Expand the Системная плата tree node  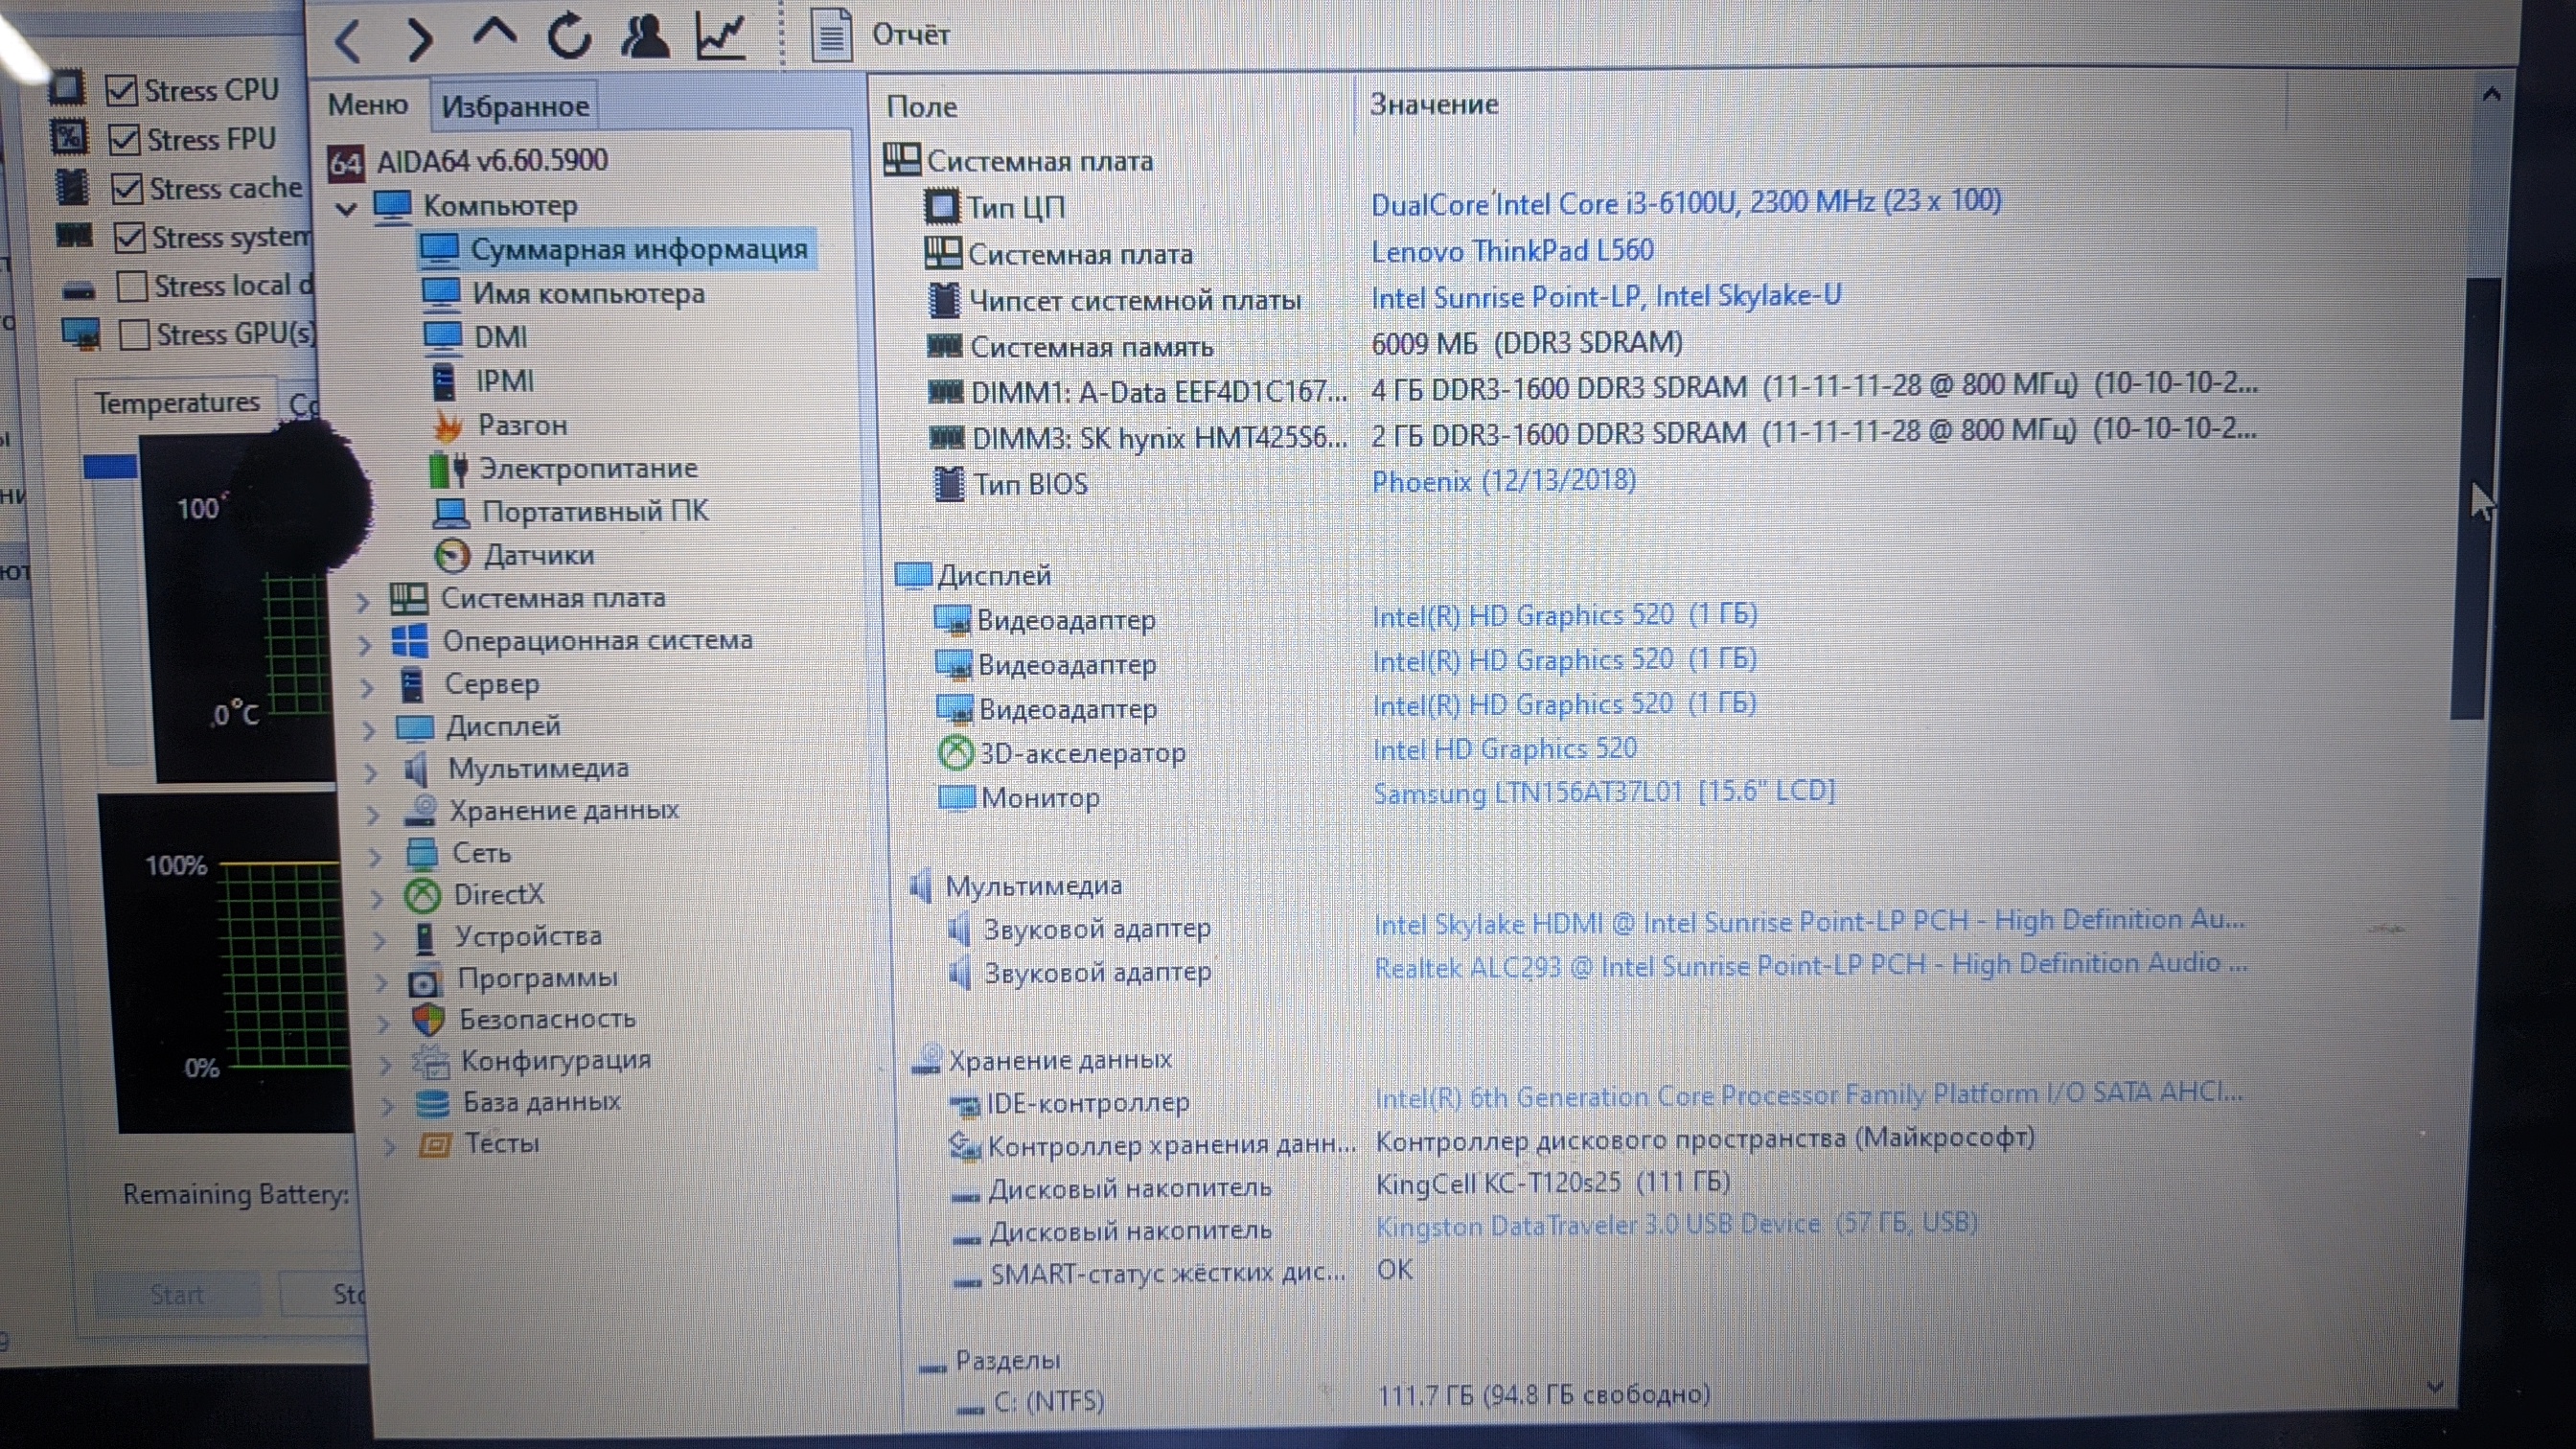pos(363,601)
